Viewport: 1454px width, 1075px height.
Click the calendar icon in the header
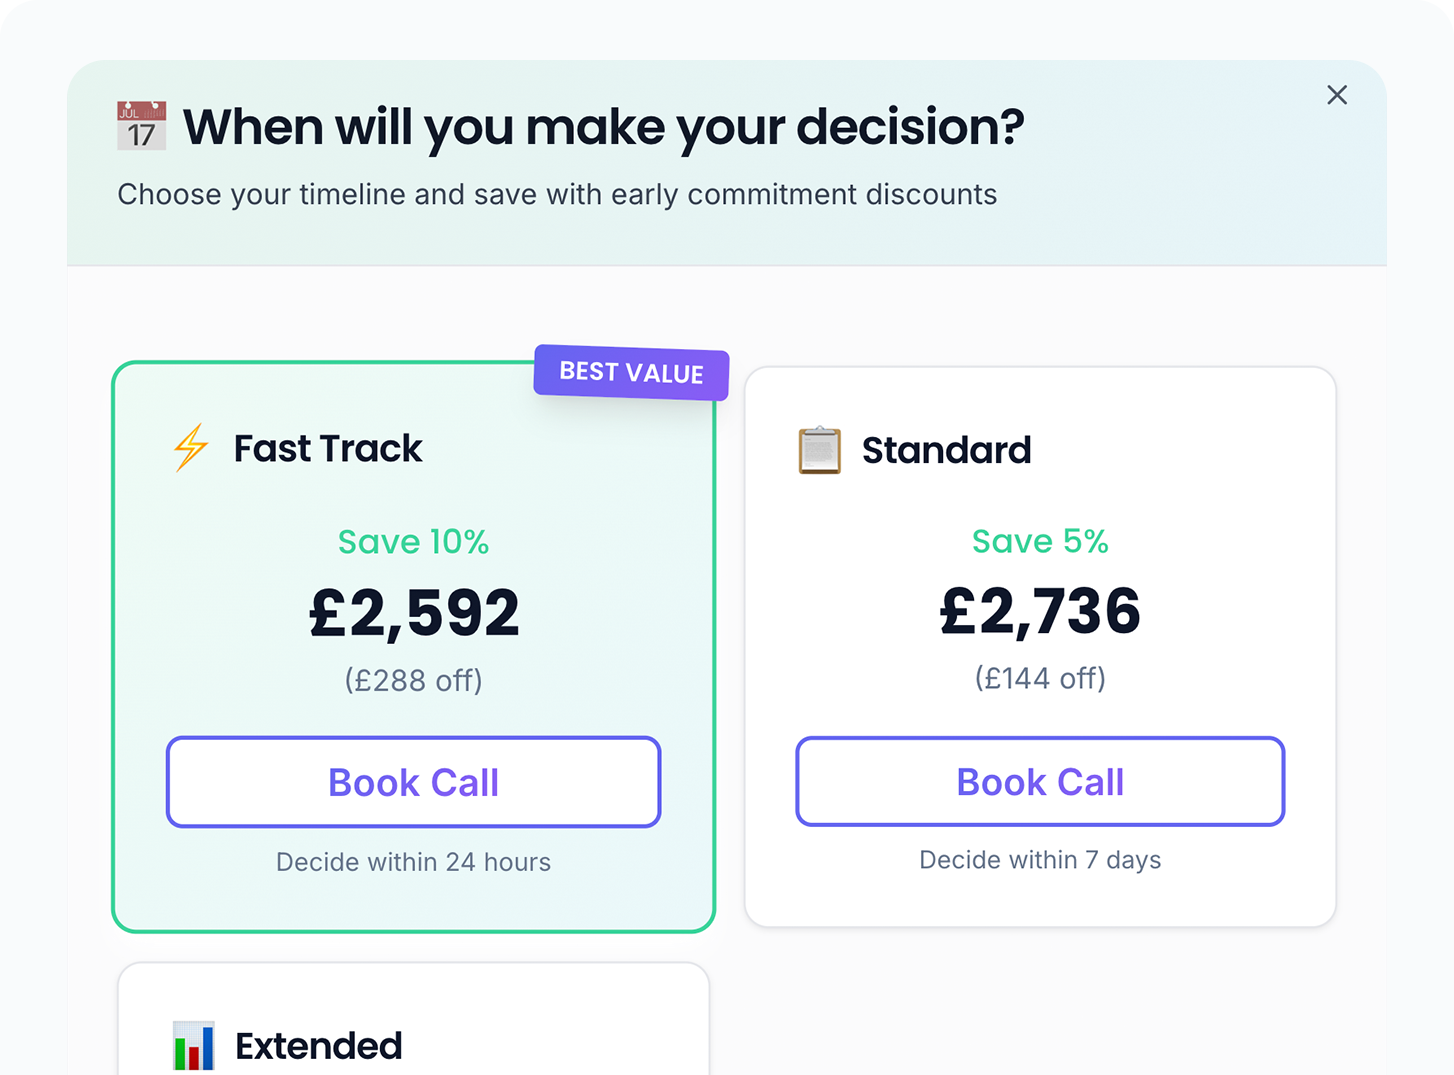[x=141, y=126]
